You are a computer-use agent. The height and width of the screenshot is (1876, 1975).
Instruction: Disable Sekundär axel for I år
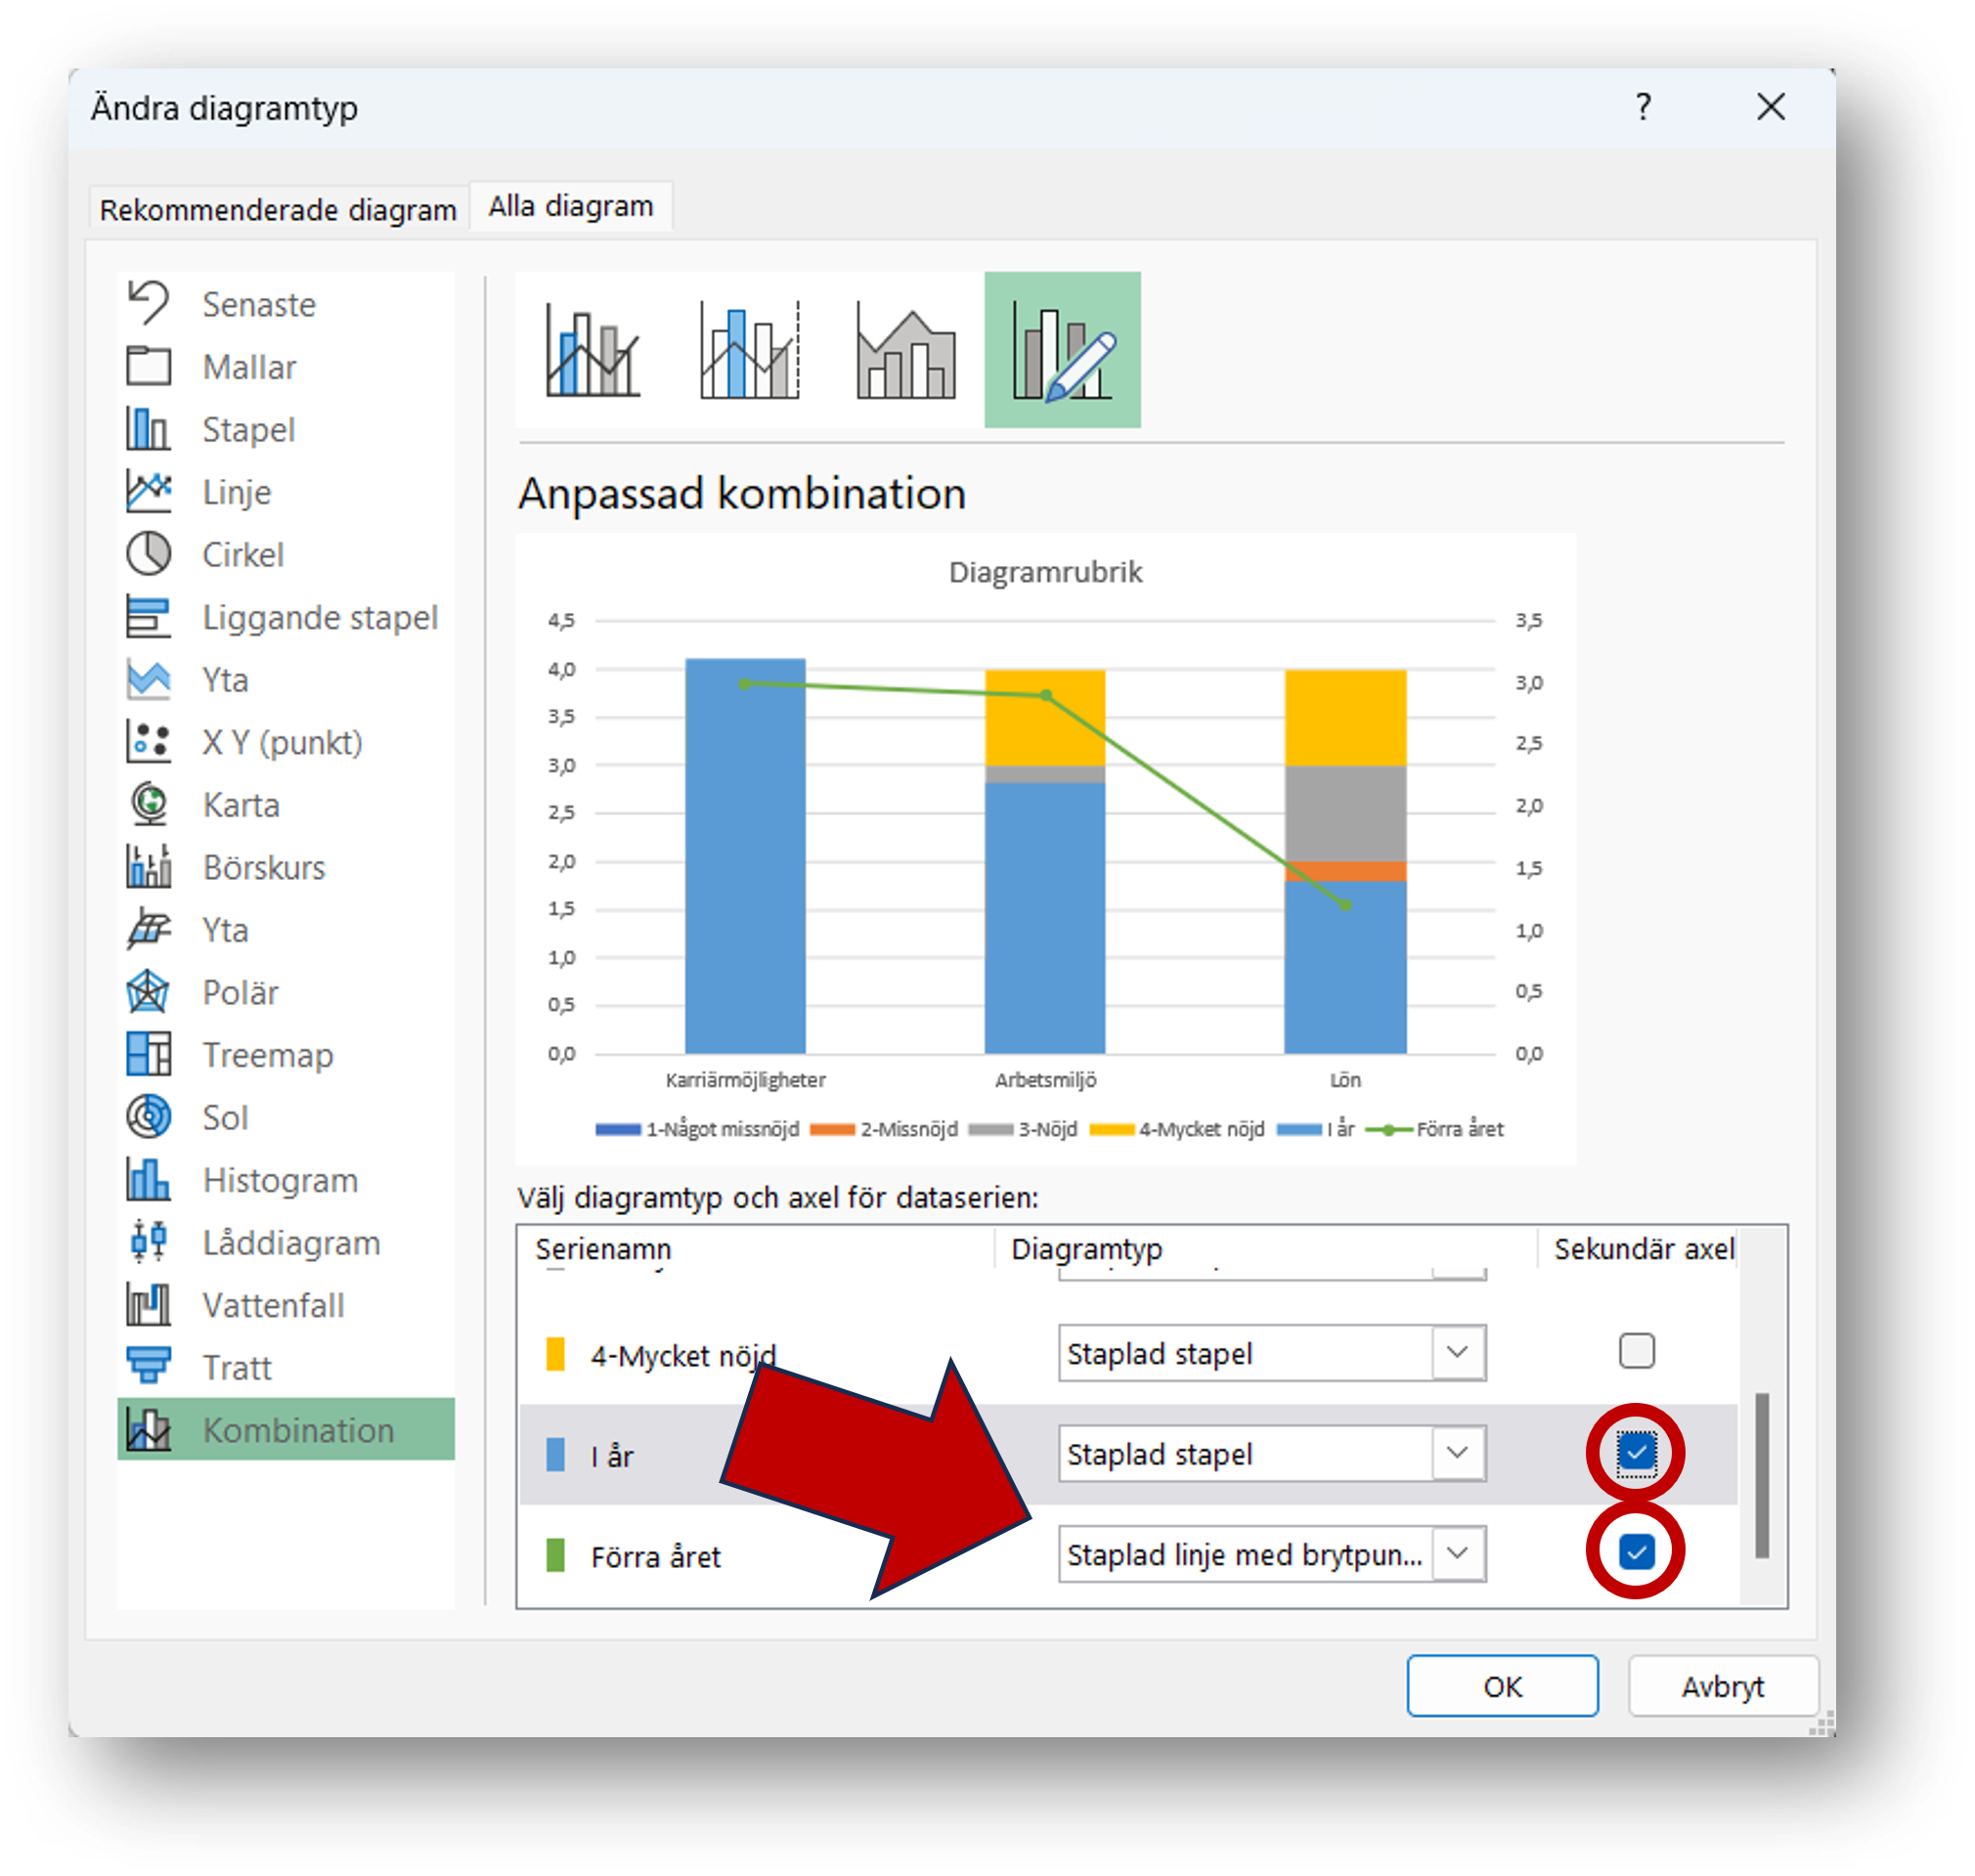point(1636,1455)
